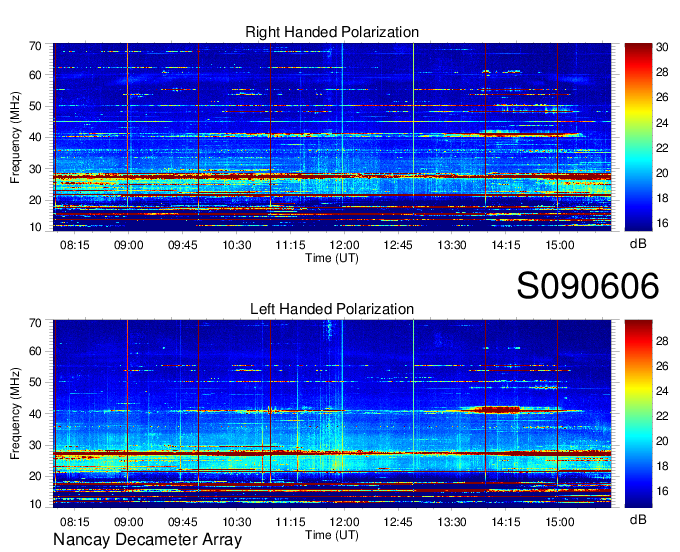Click the "Right Handed Polarization" plot title
The width and height of the screenshot is (680, 552).
pyautogui.click(x=332, y=32)
